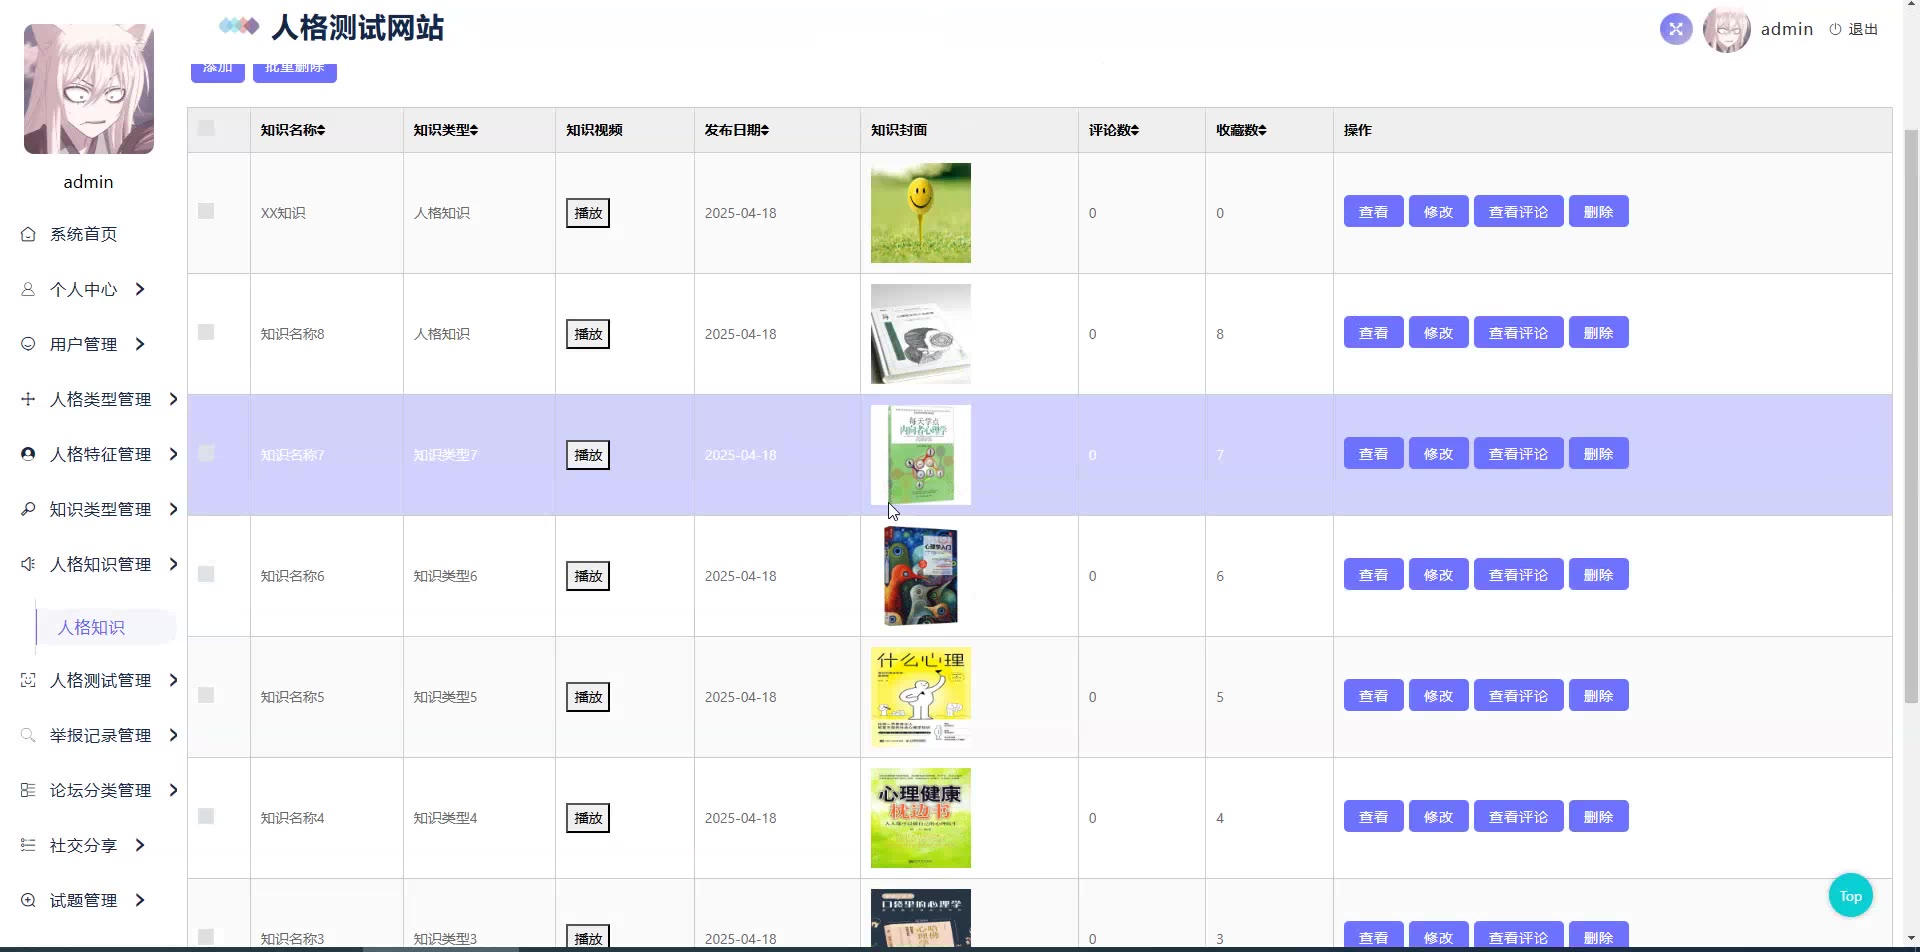Check the box for the 知识名称5 row
Screen dimensions: 1920x952
point(206,695)
